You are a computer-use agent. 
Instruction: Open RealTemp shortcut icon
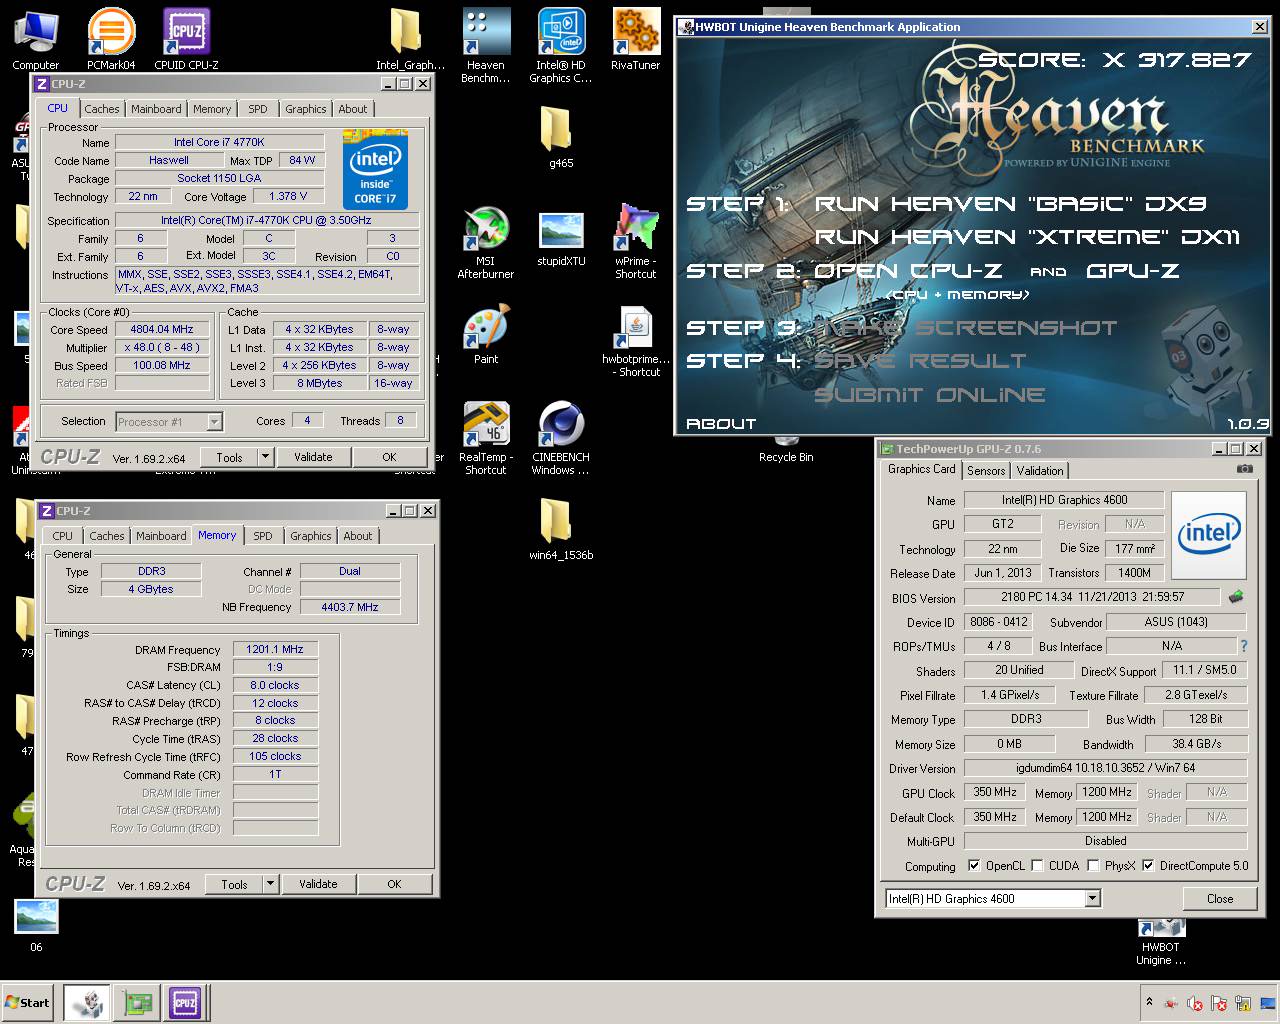coord(486,437)
